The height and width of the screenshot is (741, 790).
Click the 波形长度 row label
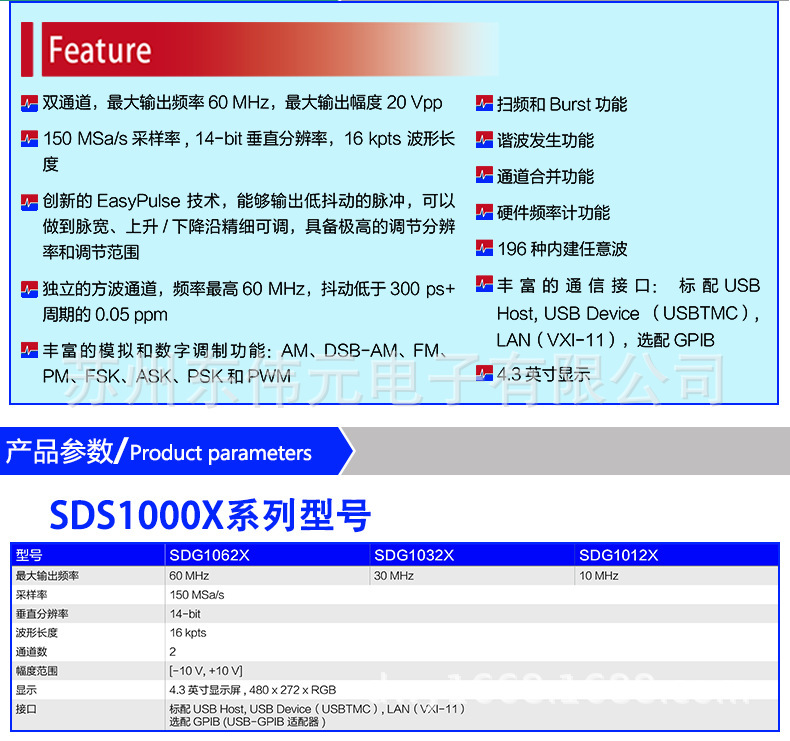click(37, 633)
